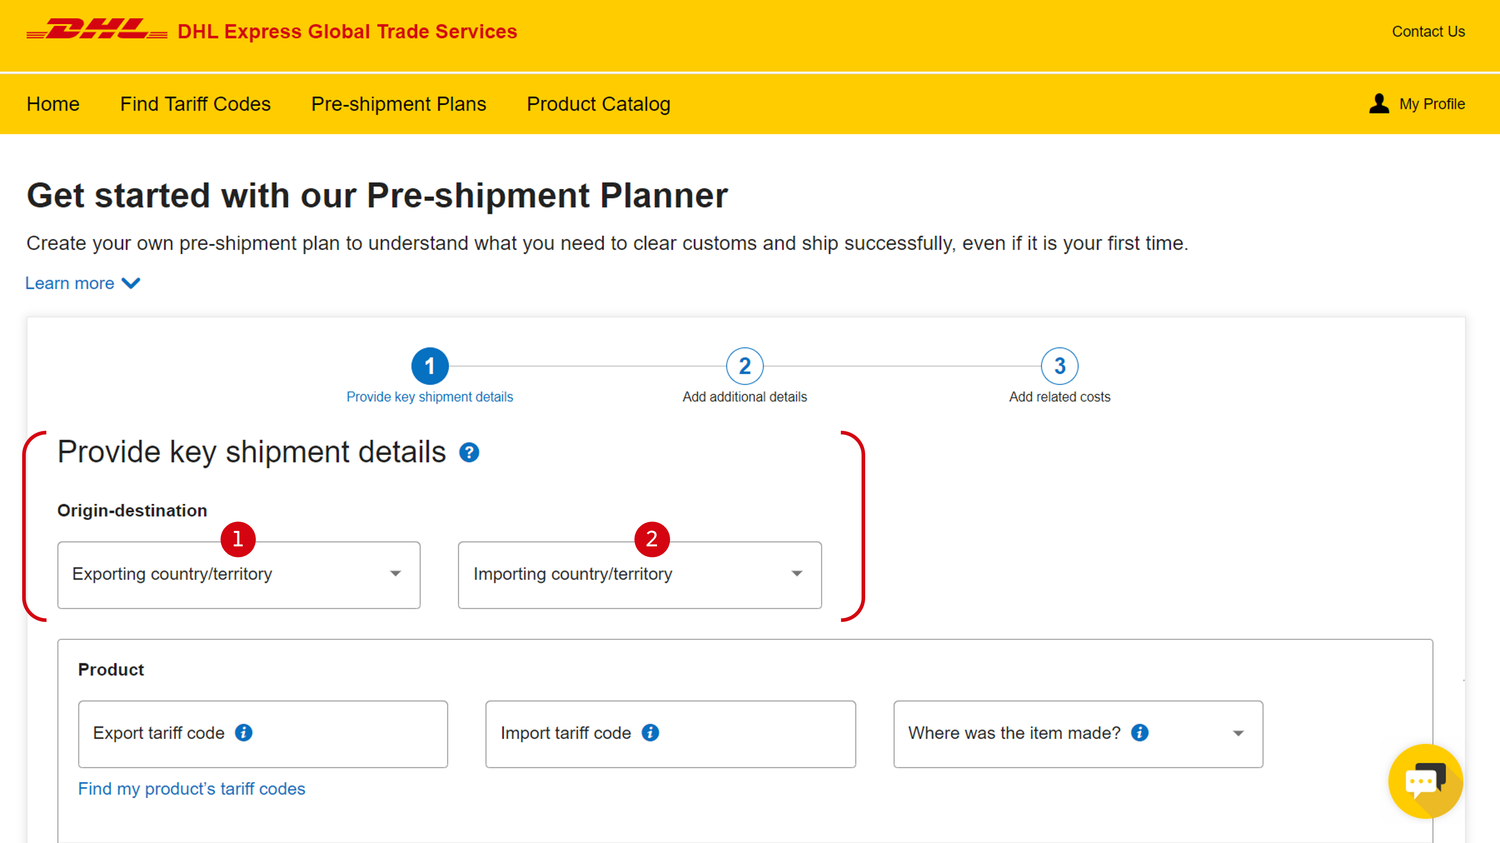Navigate to Pre-shipment Plans
Viewport: 1500px width, 843px height.
(x=398, y=103)
